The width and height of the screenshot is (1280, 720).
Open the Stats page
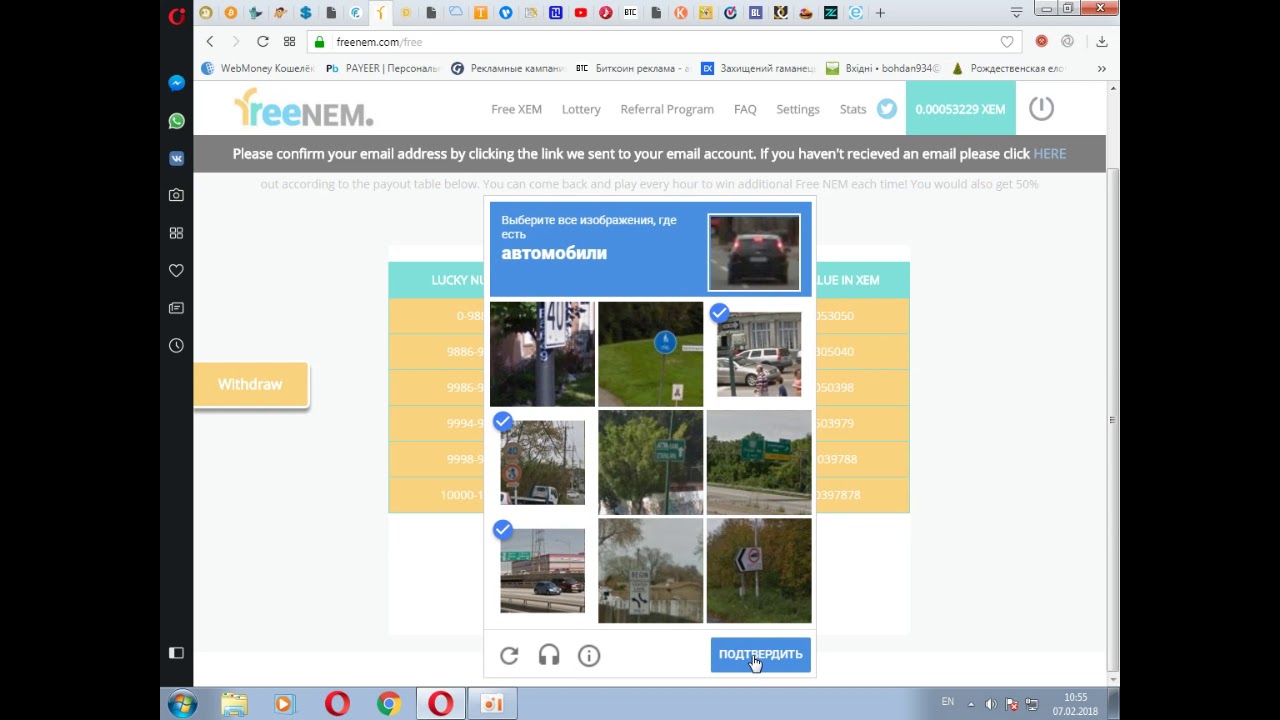[x=853, y=109]
